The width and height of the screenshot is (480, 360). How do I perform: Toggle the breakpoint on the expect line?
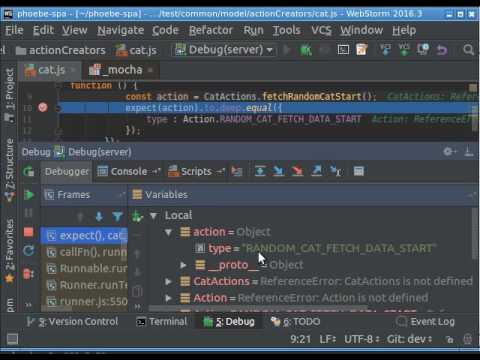coord(42,107)
